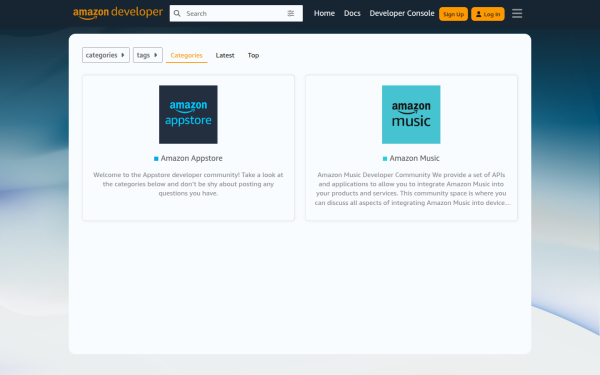Viewport: 600px width, 375px height.
Task: Click the Amazon Appstore logo image
Action: click(188, 114)
